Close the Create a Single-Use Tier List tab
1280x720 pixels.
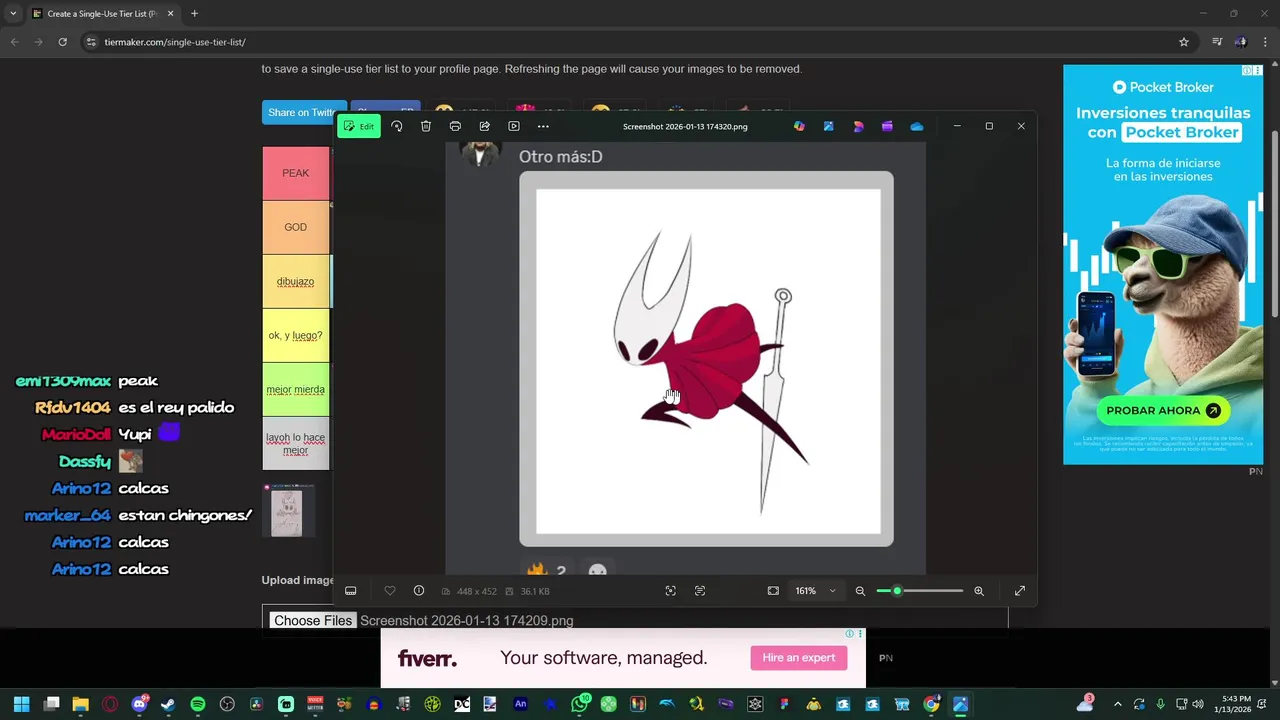[171, 14]
